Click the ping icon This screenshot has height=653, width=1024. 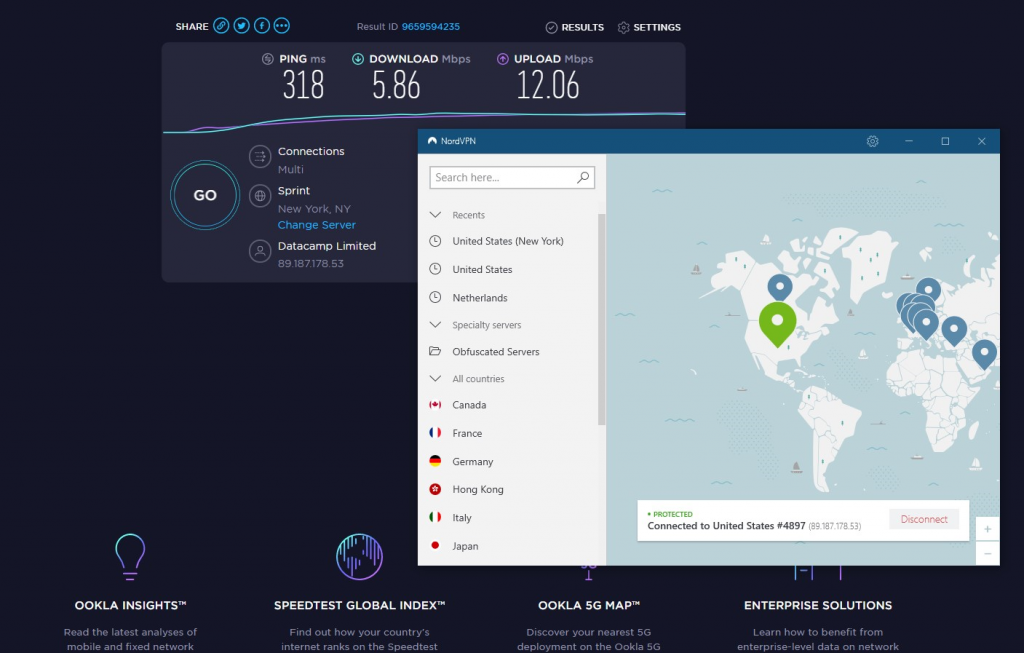point(268,59)
